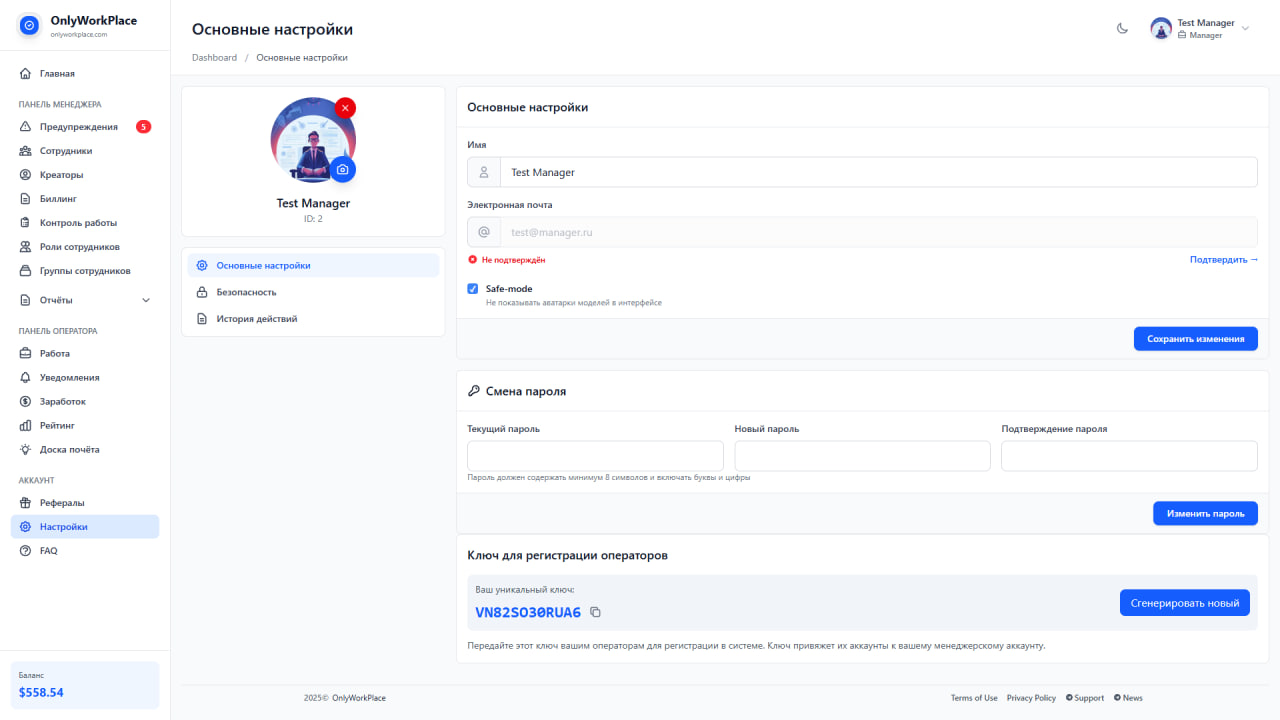Follow the Подтвердить email link
This screenshot has width=1280, height=720.
click(x=1222, y=259)
